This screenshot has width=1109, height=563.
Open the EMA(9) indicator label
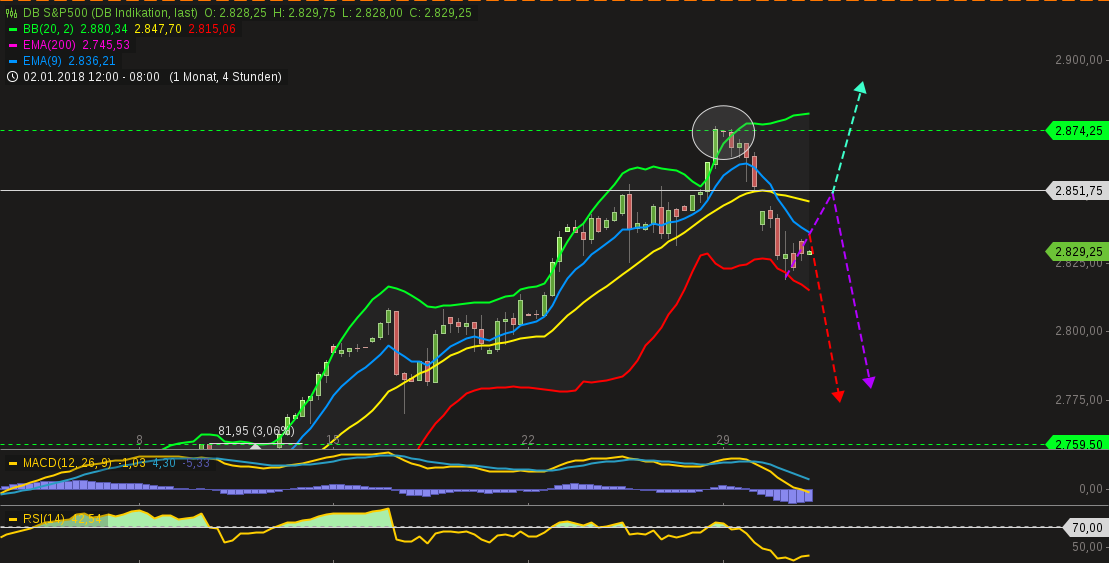[x=42, y=61]
